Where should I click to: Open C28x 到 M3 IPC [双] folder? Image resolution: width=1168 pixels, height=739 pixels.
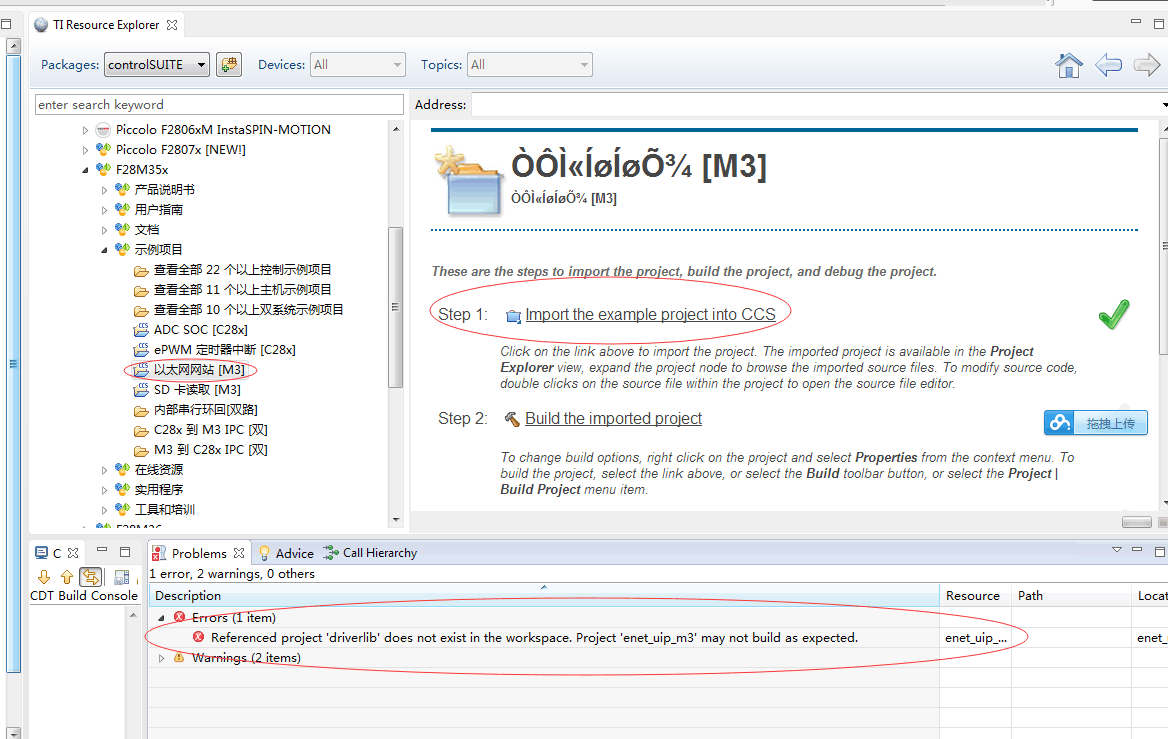click(210, 430)
